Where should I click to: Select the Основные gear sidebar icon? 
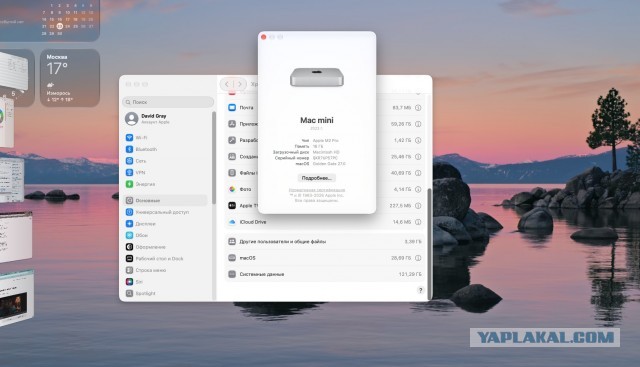click(129, 200)
